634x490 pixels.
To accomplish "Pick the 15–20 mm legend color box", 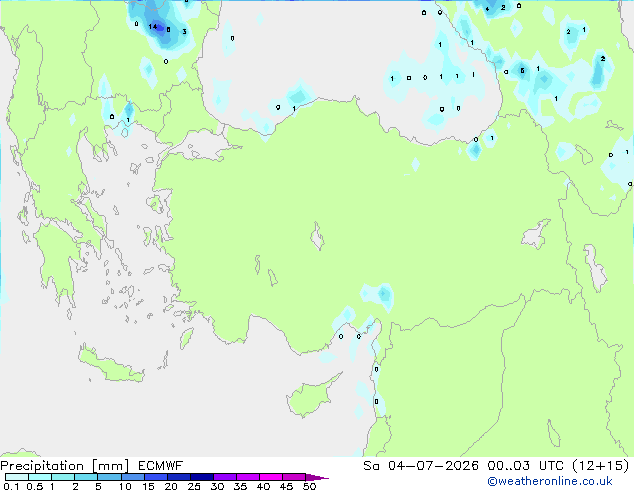I will [155, 477].
